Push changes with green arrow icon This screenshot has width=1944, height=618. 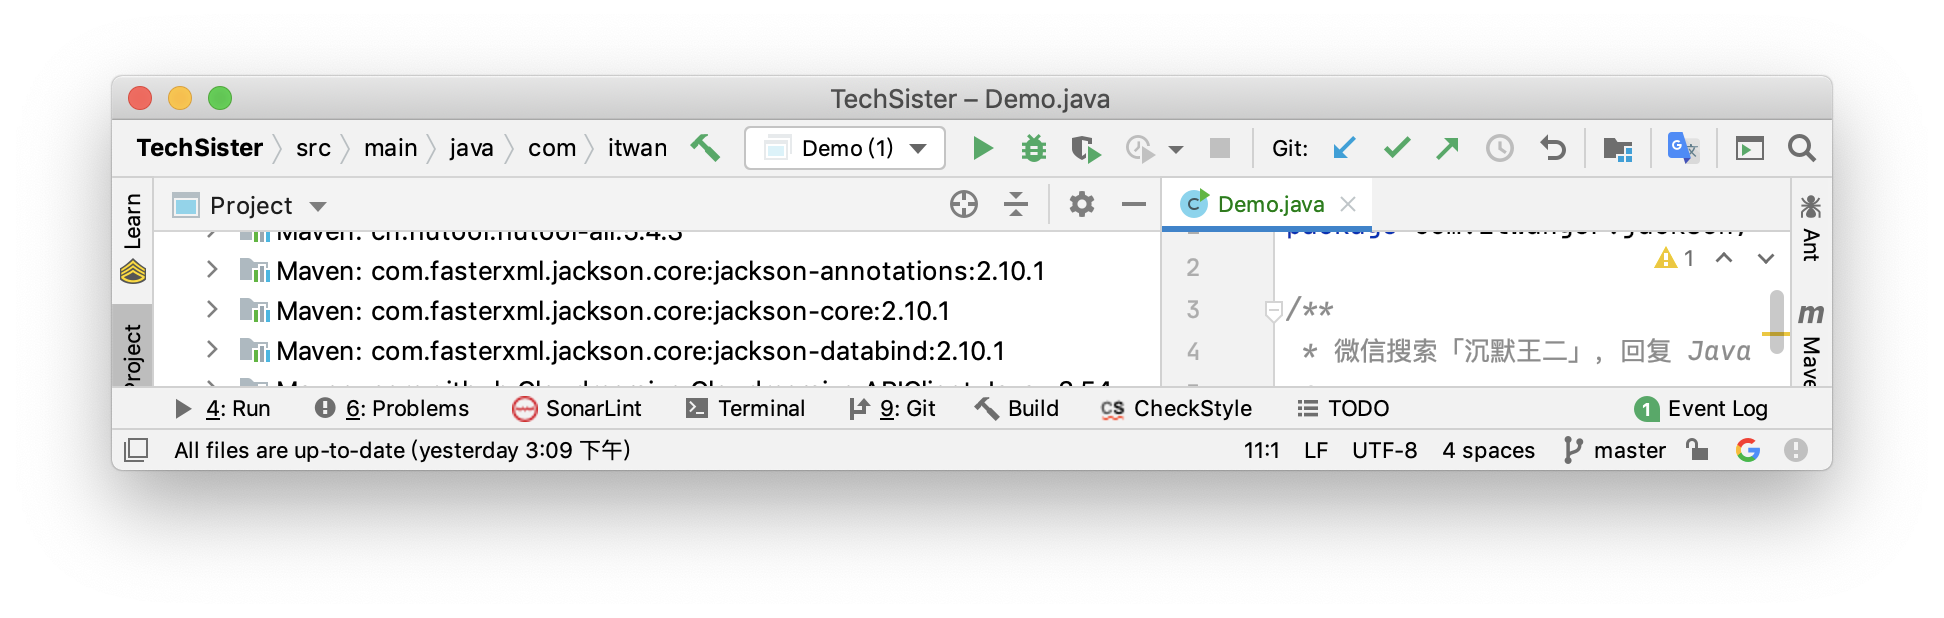1447,149
